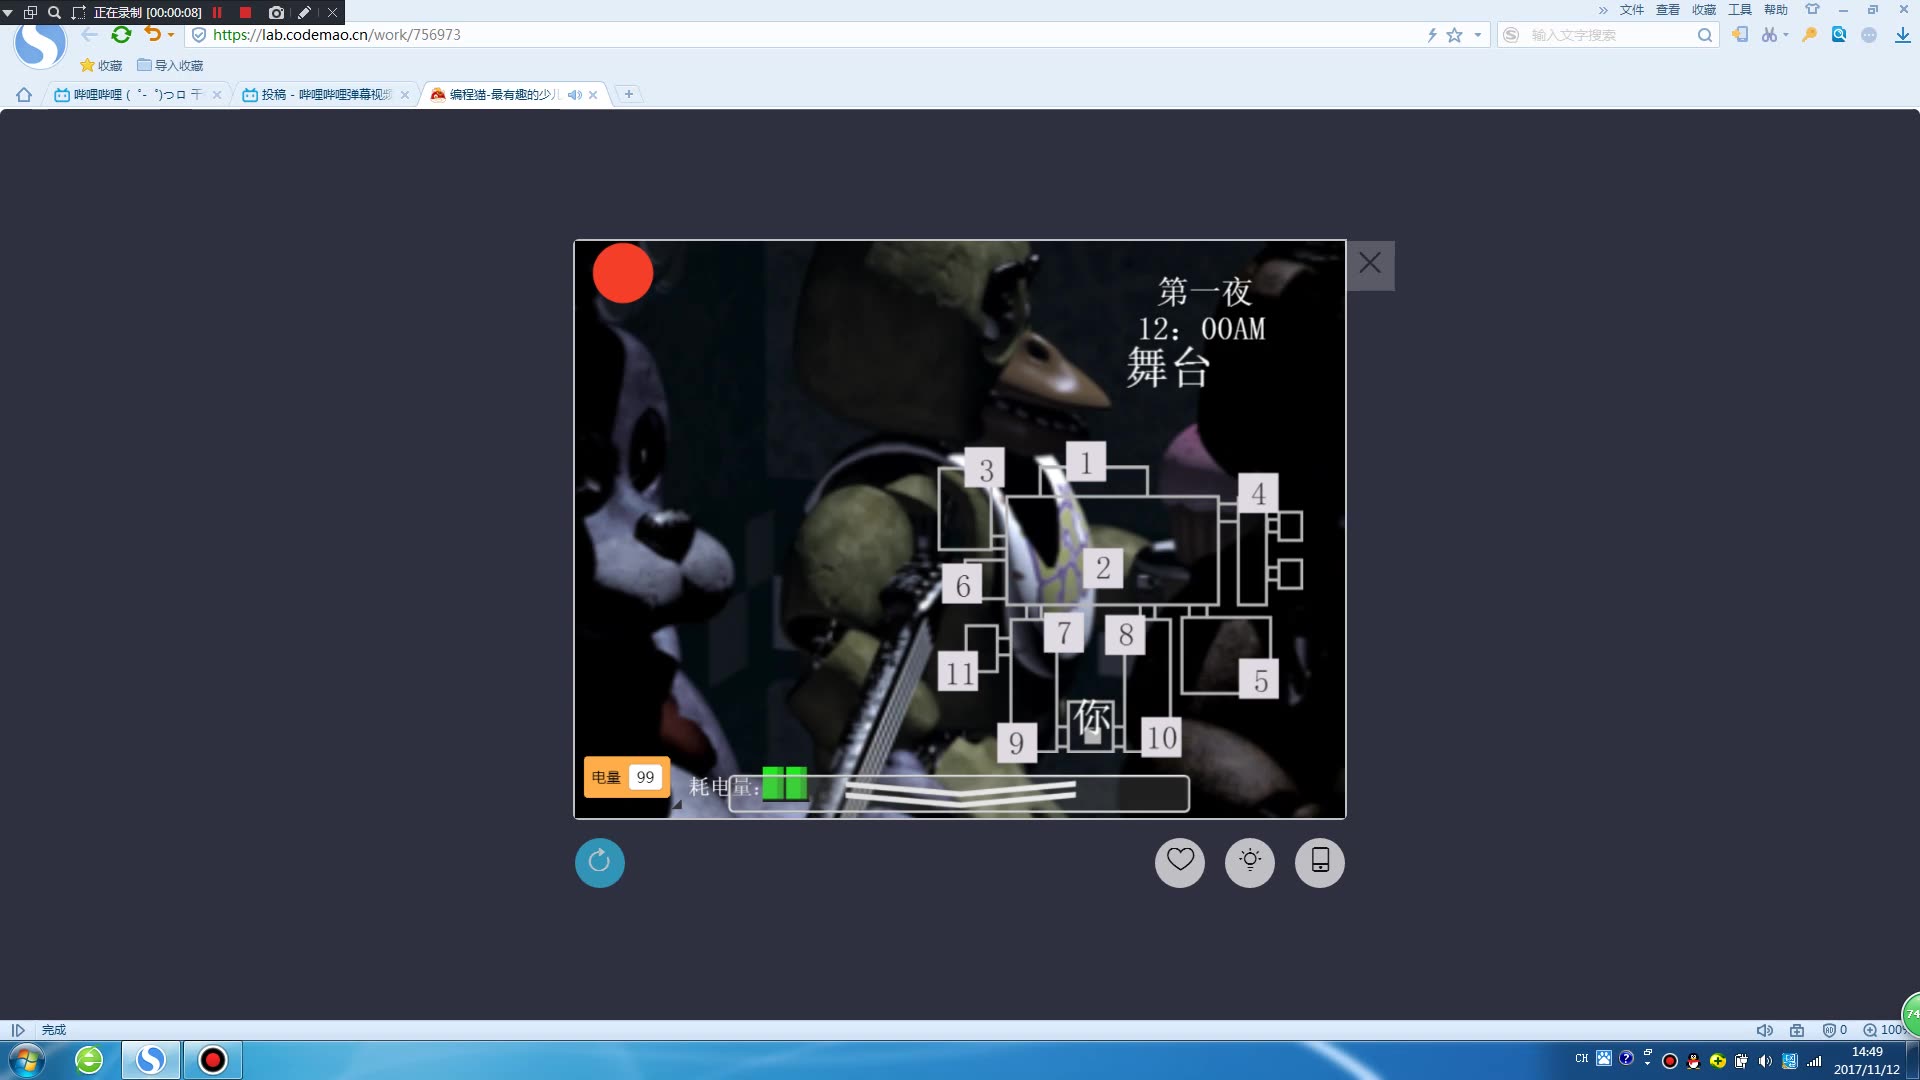Click the undo restore-tab icon

coord(152,34)
